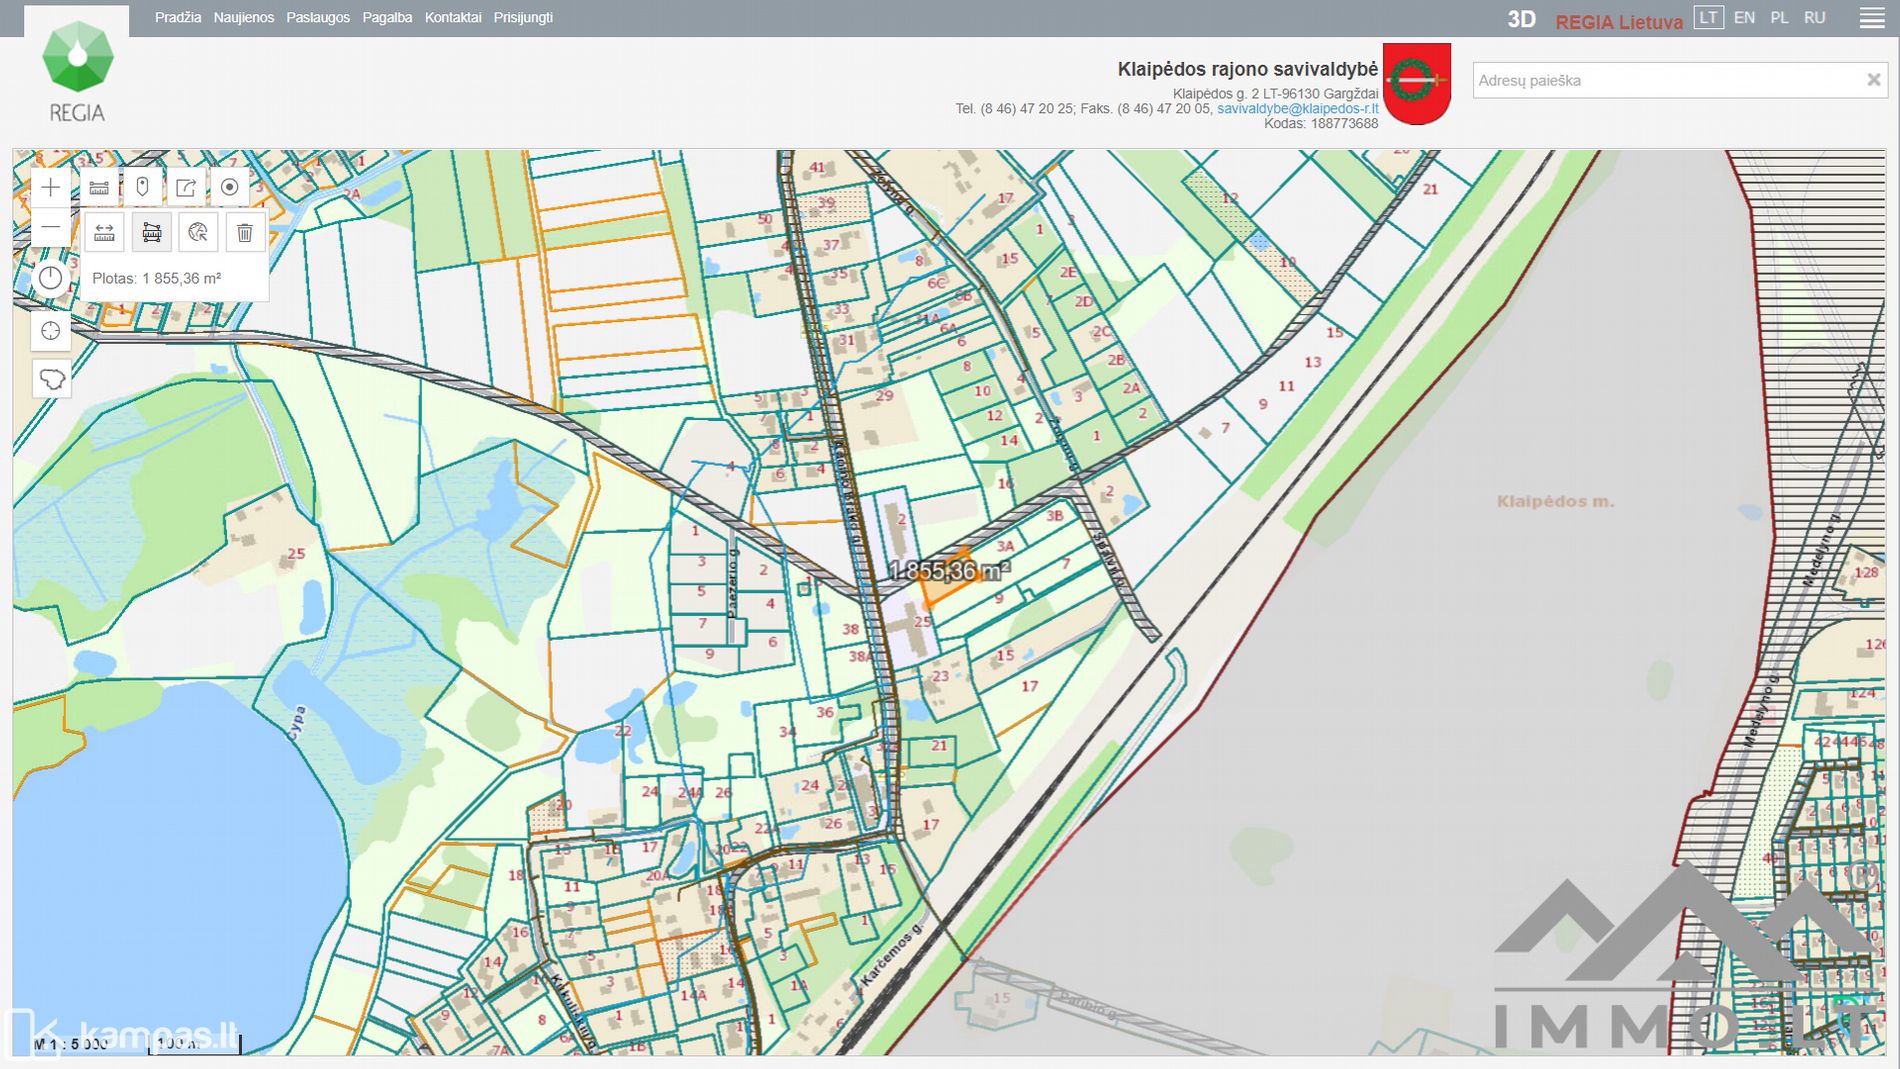
Task: Click the crosshair locate-me button
Action: (x=51, y=331)
